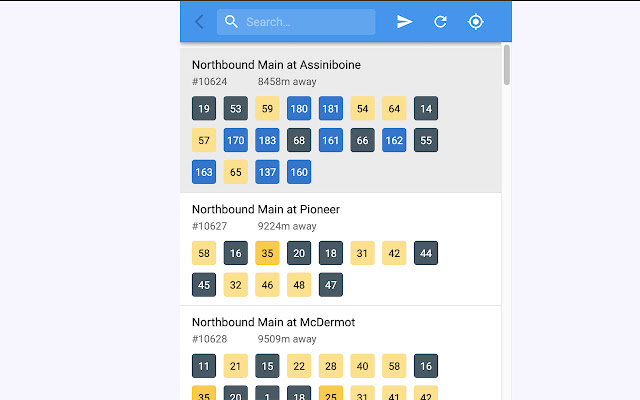
Task: Choose route 137 badge
Action: click(267, 172)
